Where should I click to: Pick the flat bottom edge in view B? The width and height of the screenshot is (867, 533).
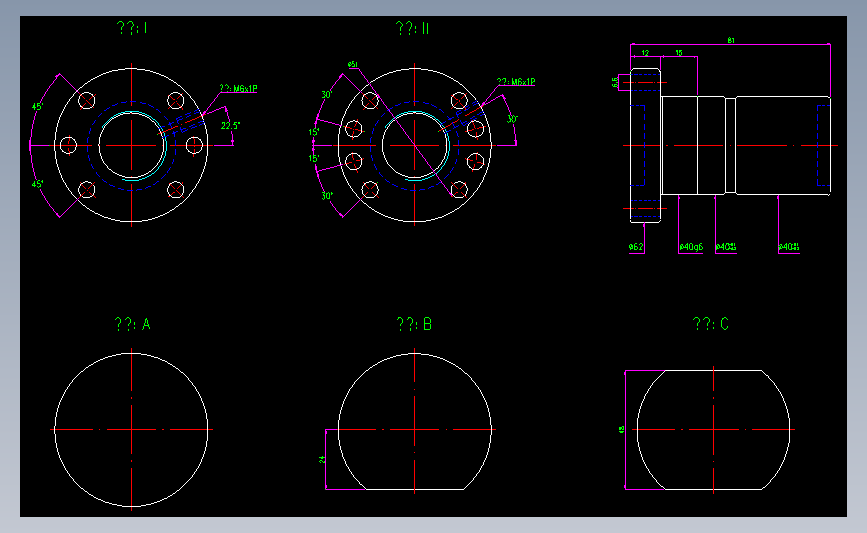[415, 489]
